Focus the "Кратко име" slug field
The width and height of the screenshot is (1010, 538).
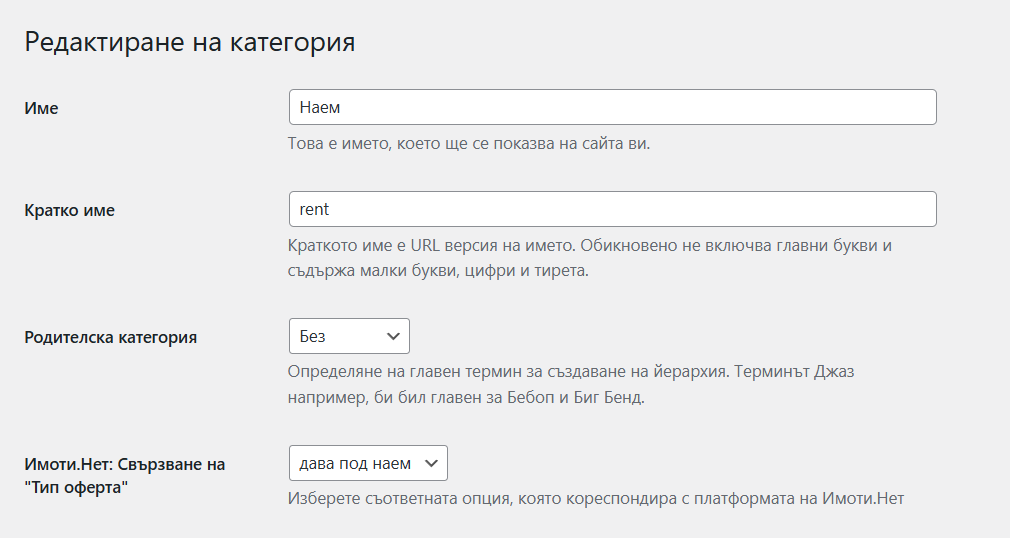coord(611,209)
